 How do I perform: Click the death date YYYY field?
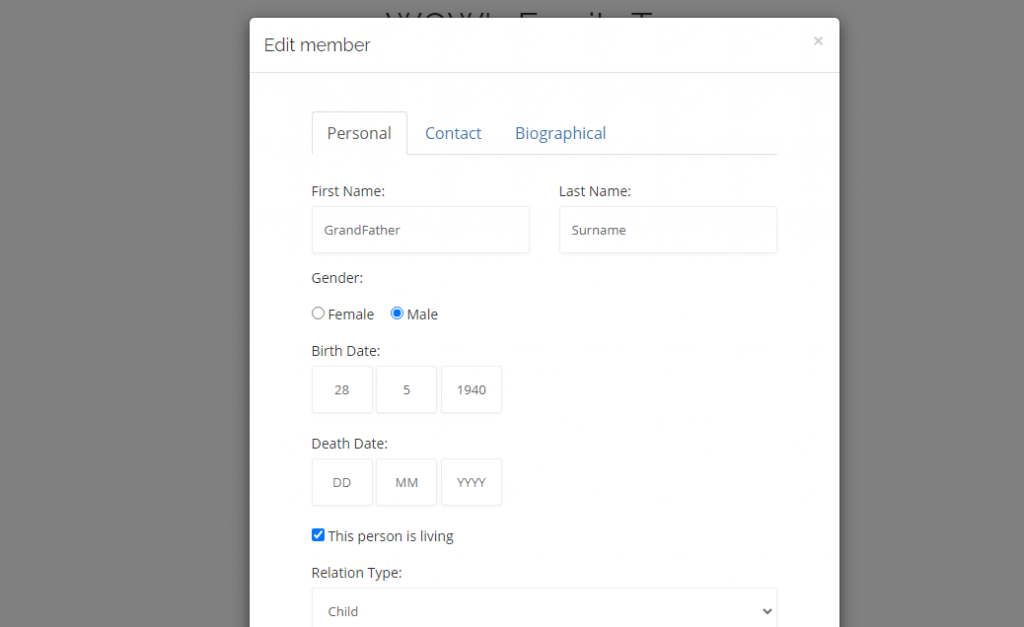click(x=471, y=482)
